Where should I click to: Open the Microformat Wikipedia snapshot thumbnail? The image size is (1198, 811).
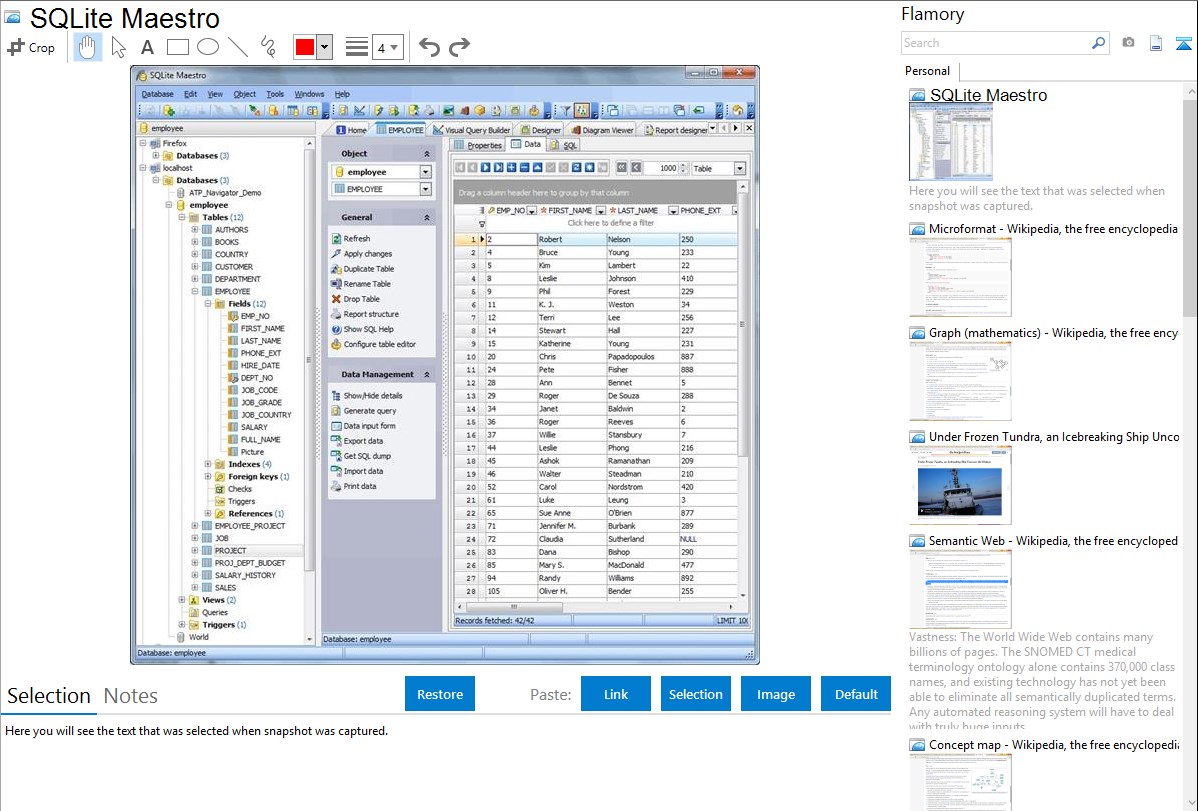[x=960, y=277]
